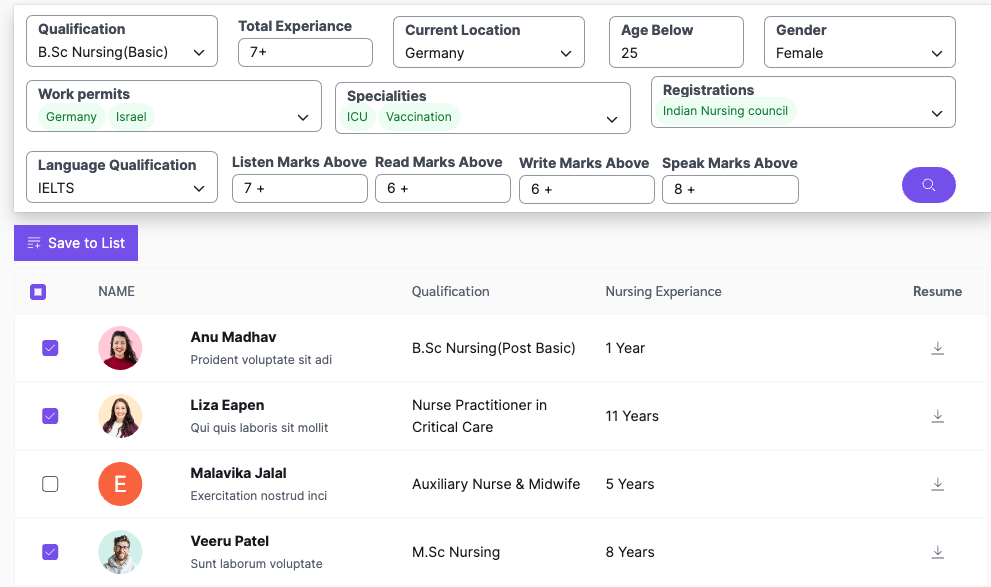Click Veeru Patel's avatar image

[x=120, y=552]
